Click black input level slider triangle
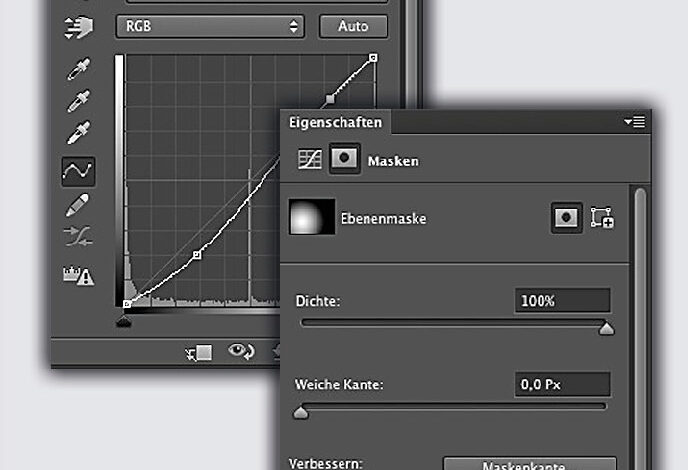688x470 pixels. 124,322
